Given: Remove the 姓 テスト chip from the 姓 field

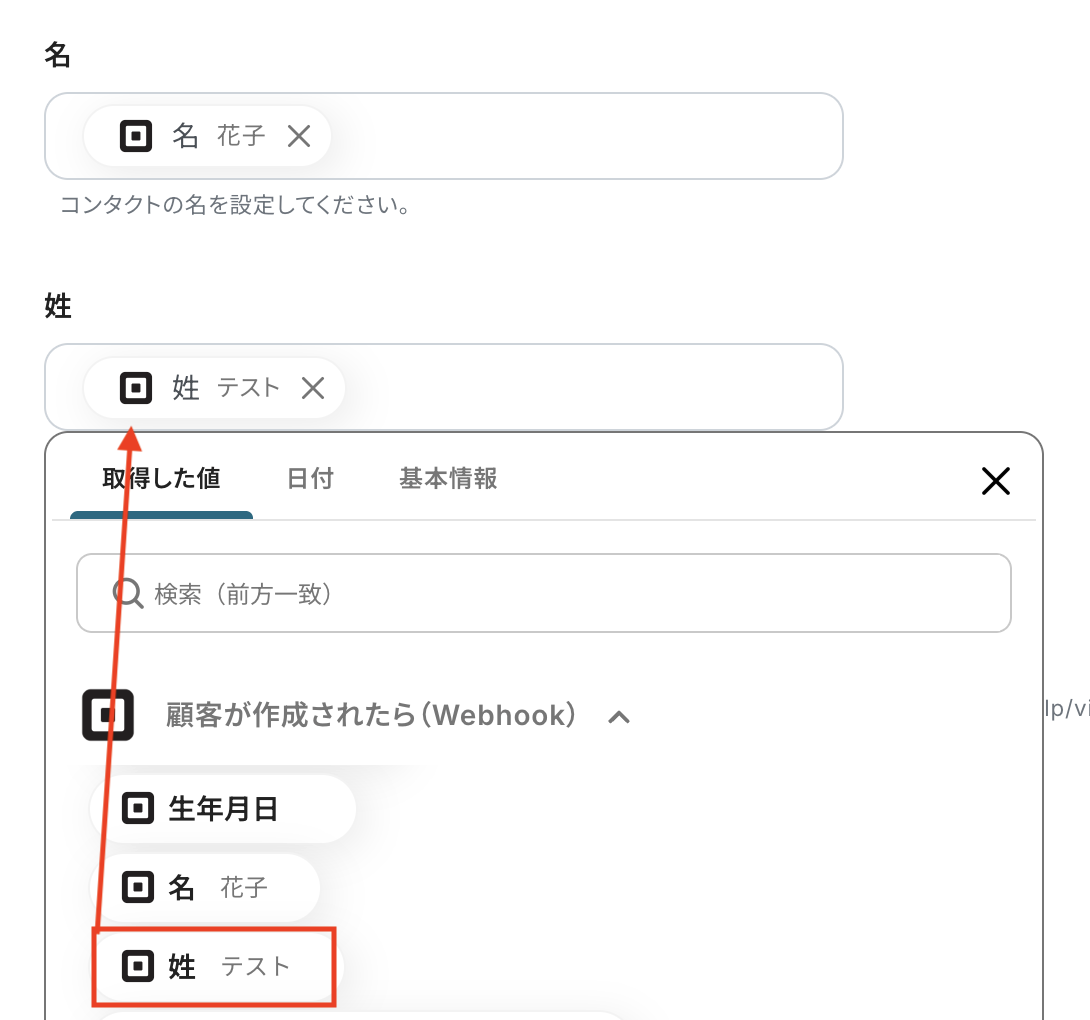Looking at the screenshot, I should tap(313, 388).
